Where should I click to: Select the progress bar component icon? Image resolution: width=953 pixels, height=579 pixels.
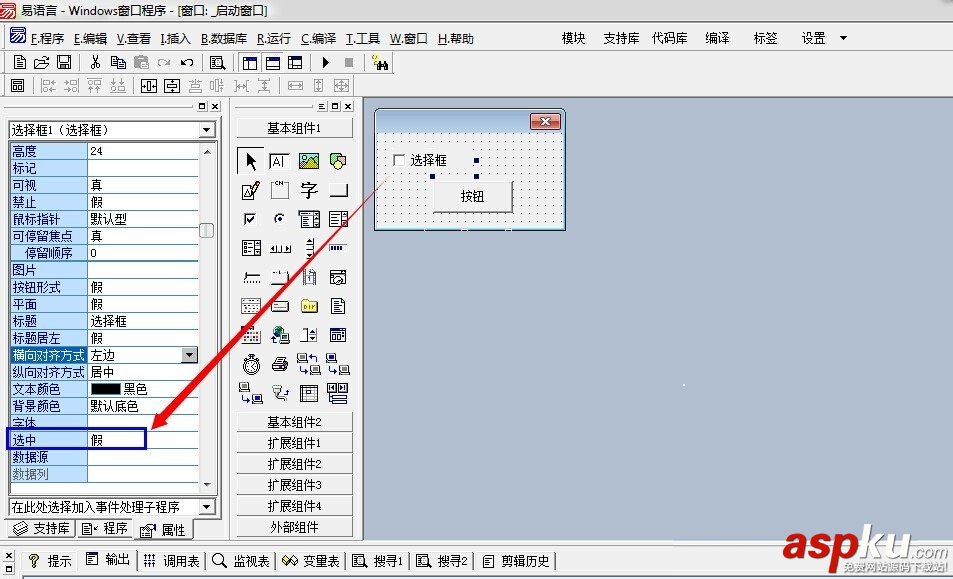point(337,248)
